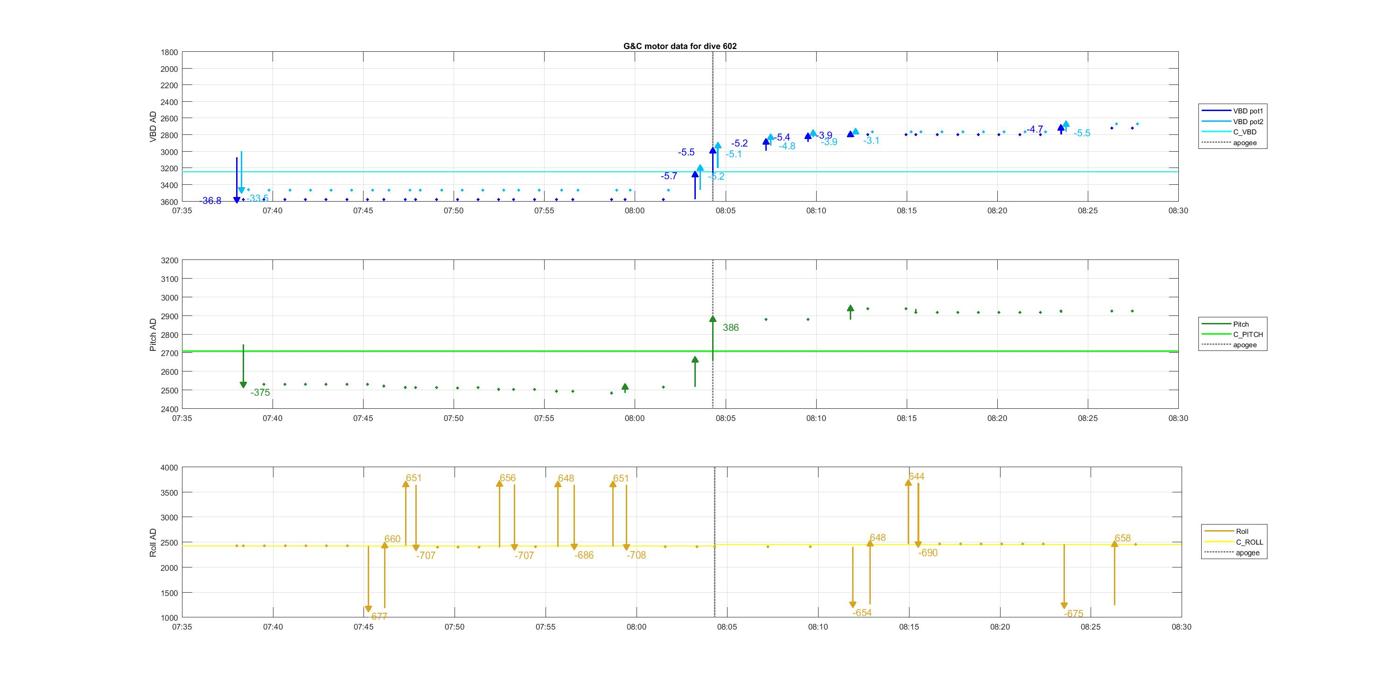Click the "3100" tick on Pitch axis

(169, 279)
